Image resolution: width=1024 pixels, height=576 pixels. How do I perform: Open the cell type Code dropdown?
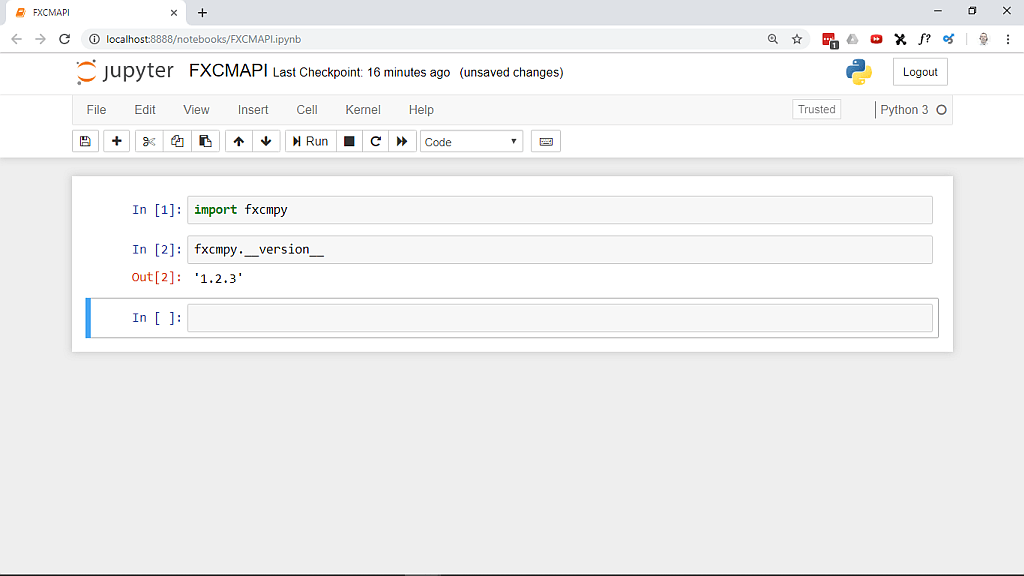471,142
